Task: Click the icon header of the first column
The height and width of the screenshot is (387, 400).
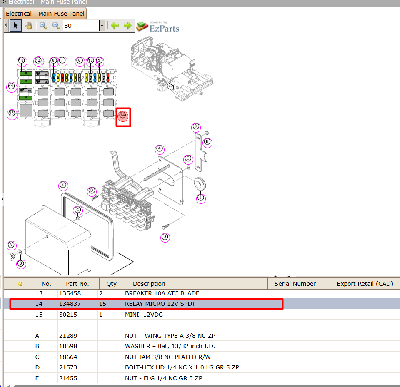Action: pyautogui.click(x=20, y=284)
